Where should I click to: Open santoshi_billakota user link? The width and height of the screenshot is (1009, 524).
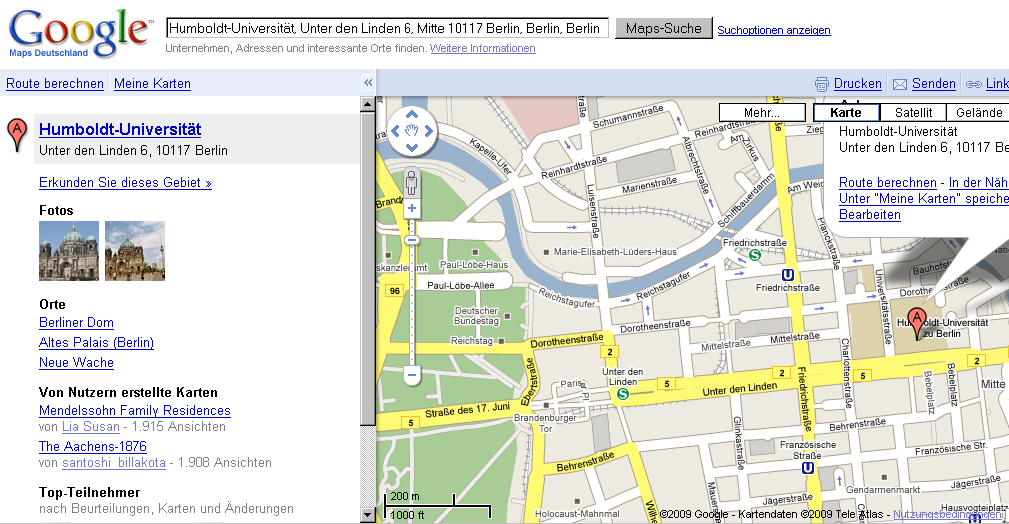(x=114, y=463)
